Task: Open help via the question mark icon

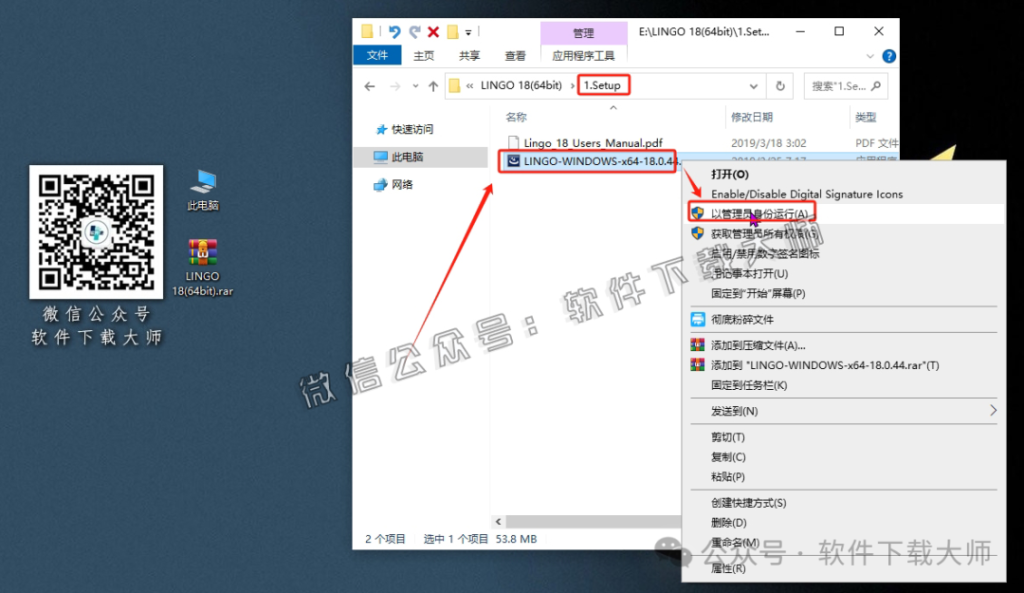Action: tap(889, 55)
